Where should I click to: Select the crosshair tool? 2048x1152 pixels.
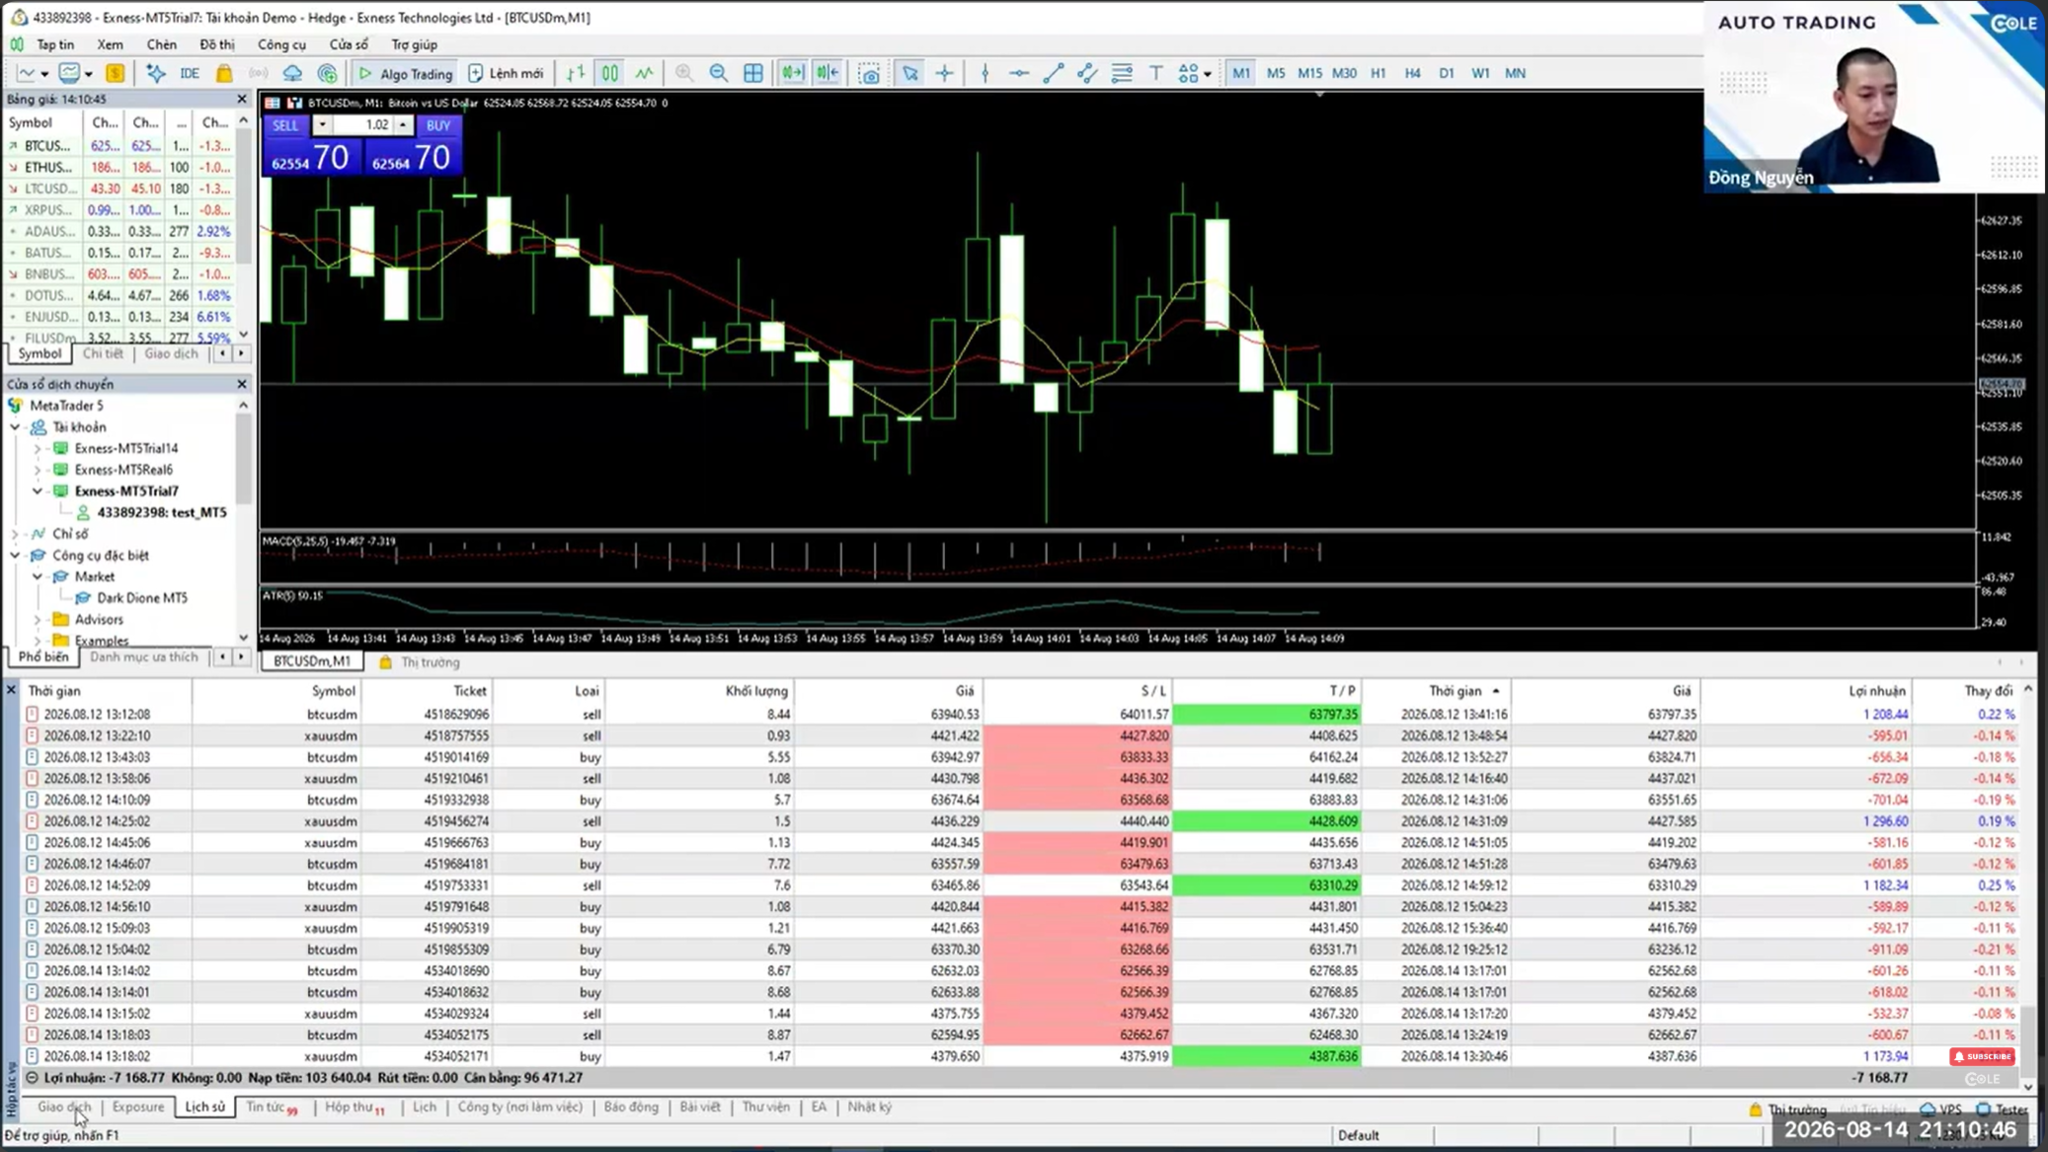click(944, 73)
